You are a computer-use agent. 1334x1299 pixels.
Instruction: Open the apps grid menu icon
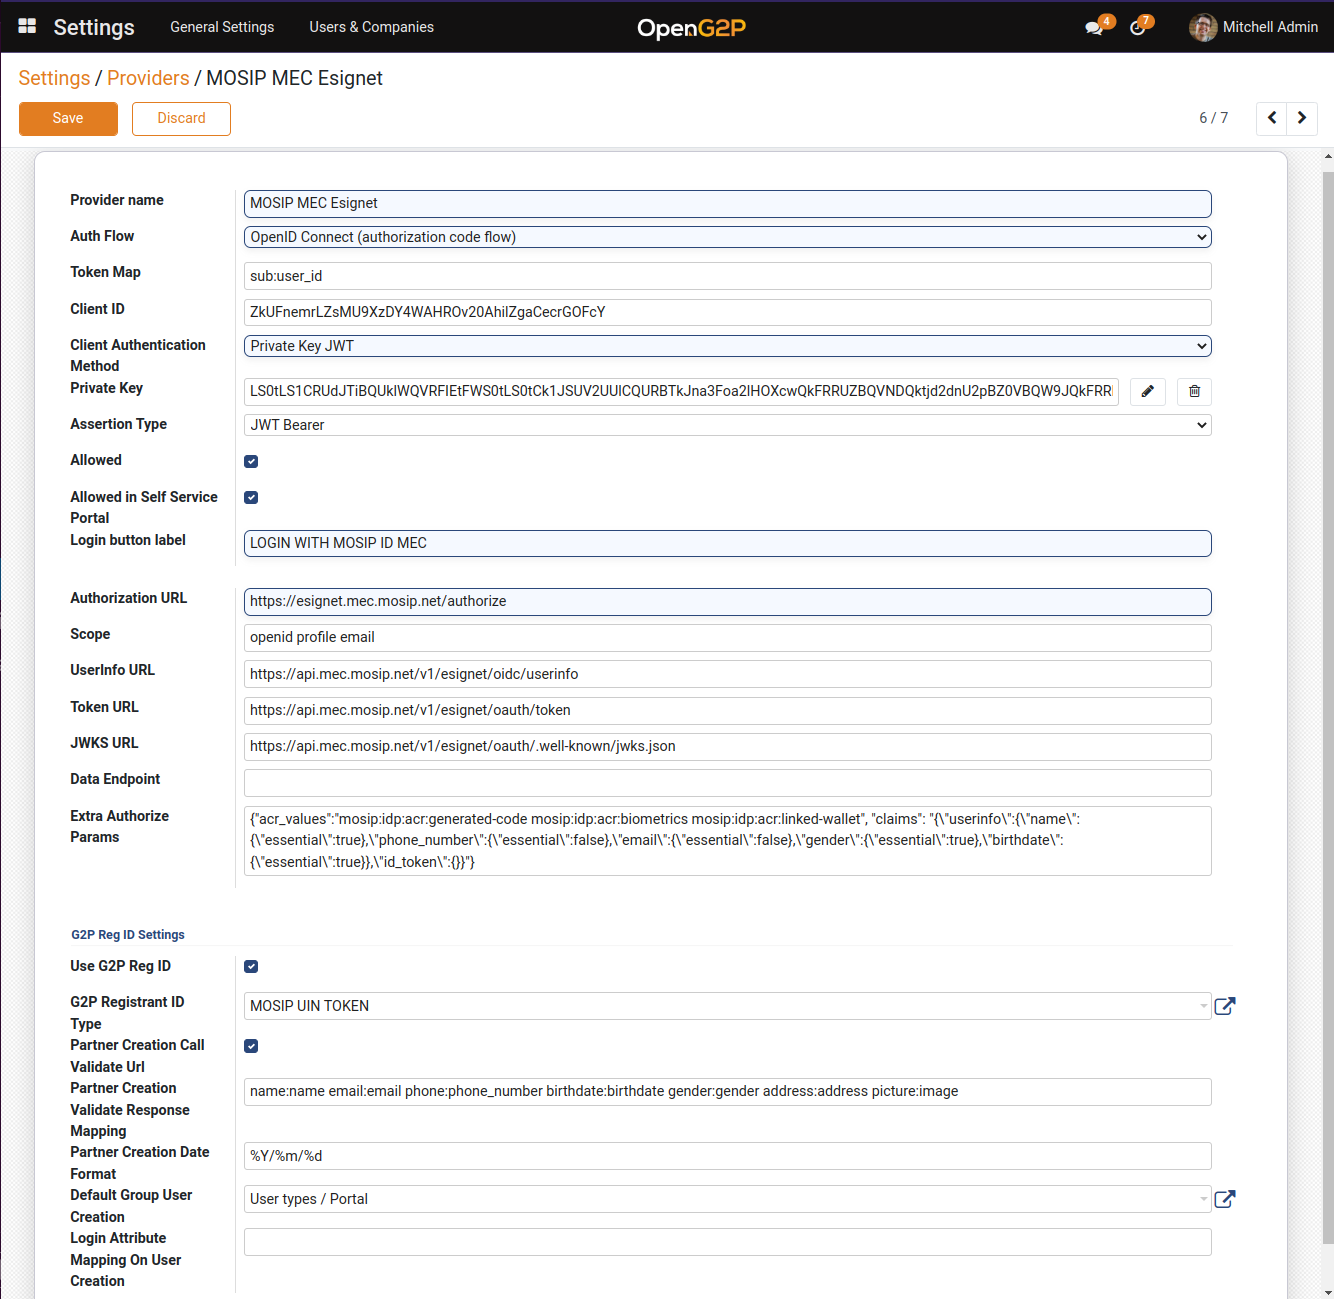point(27,27)
